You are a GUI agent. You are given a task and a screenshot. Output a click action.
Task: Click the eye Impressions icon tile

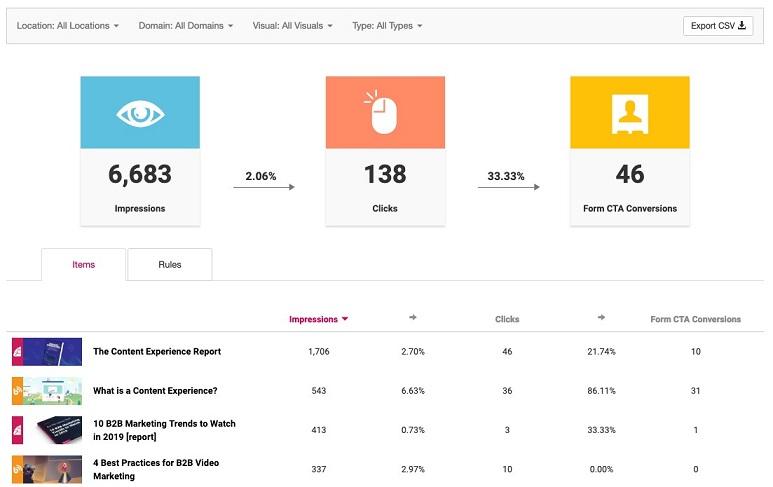pyautogui.click(x=140, y=113)
